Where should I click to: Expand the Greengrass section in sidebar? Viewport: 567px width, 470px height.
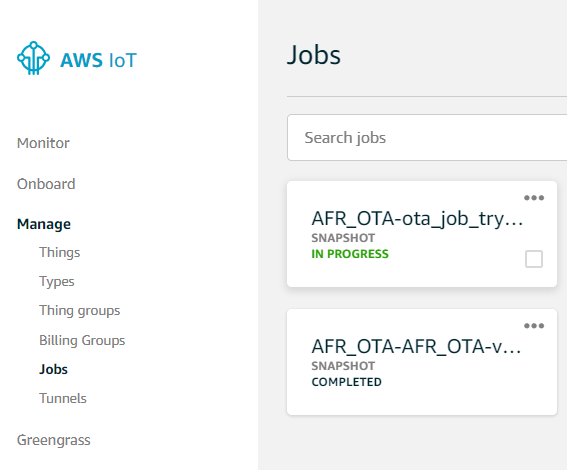54,440
